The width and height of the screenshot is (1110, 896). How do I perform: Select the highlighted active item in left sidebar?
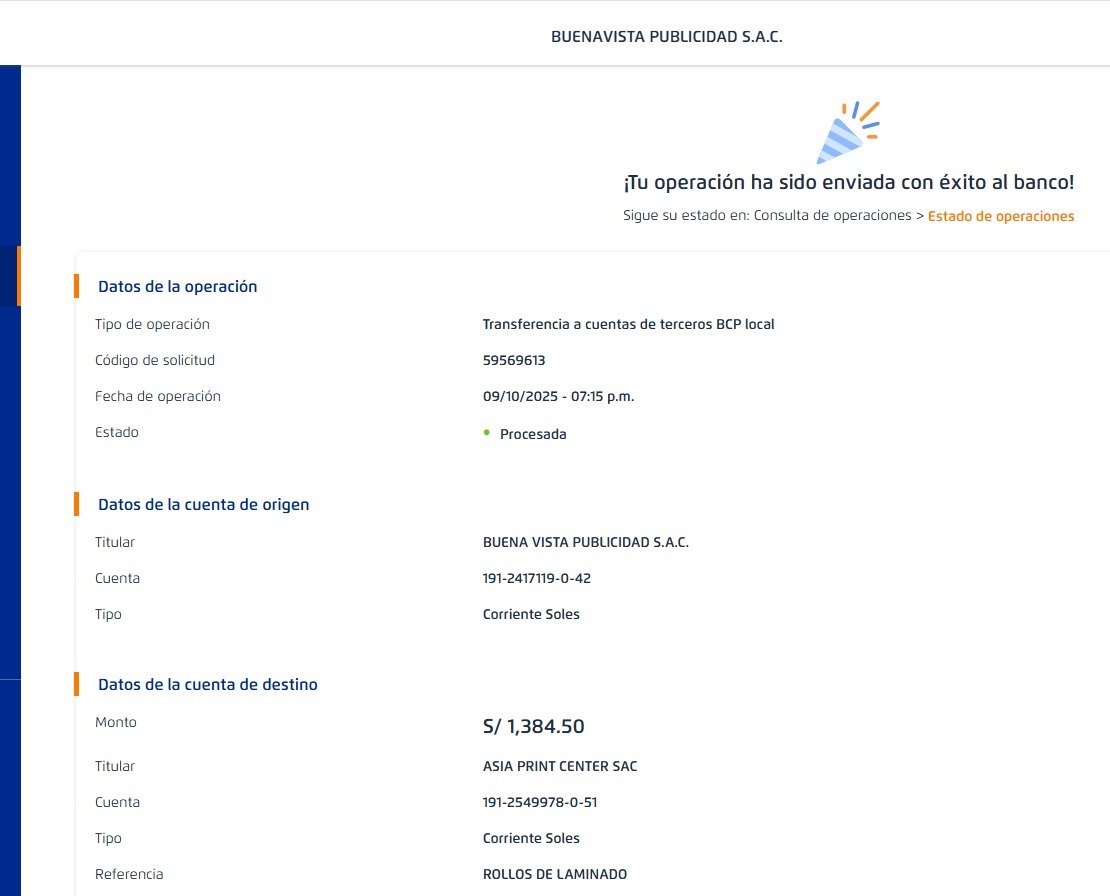10,276
